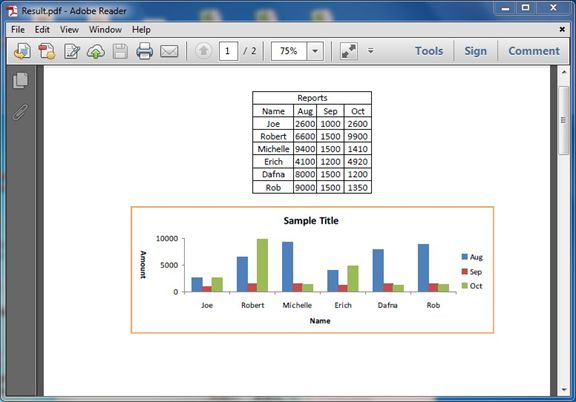Image resolution: width=576 pixels, height=402 pixels.
Task: Open the View menu
Action: coord(69,29)
